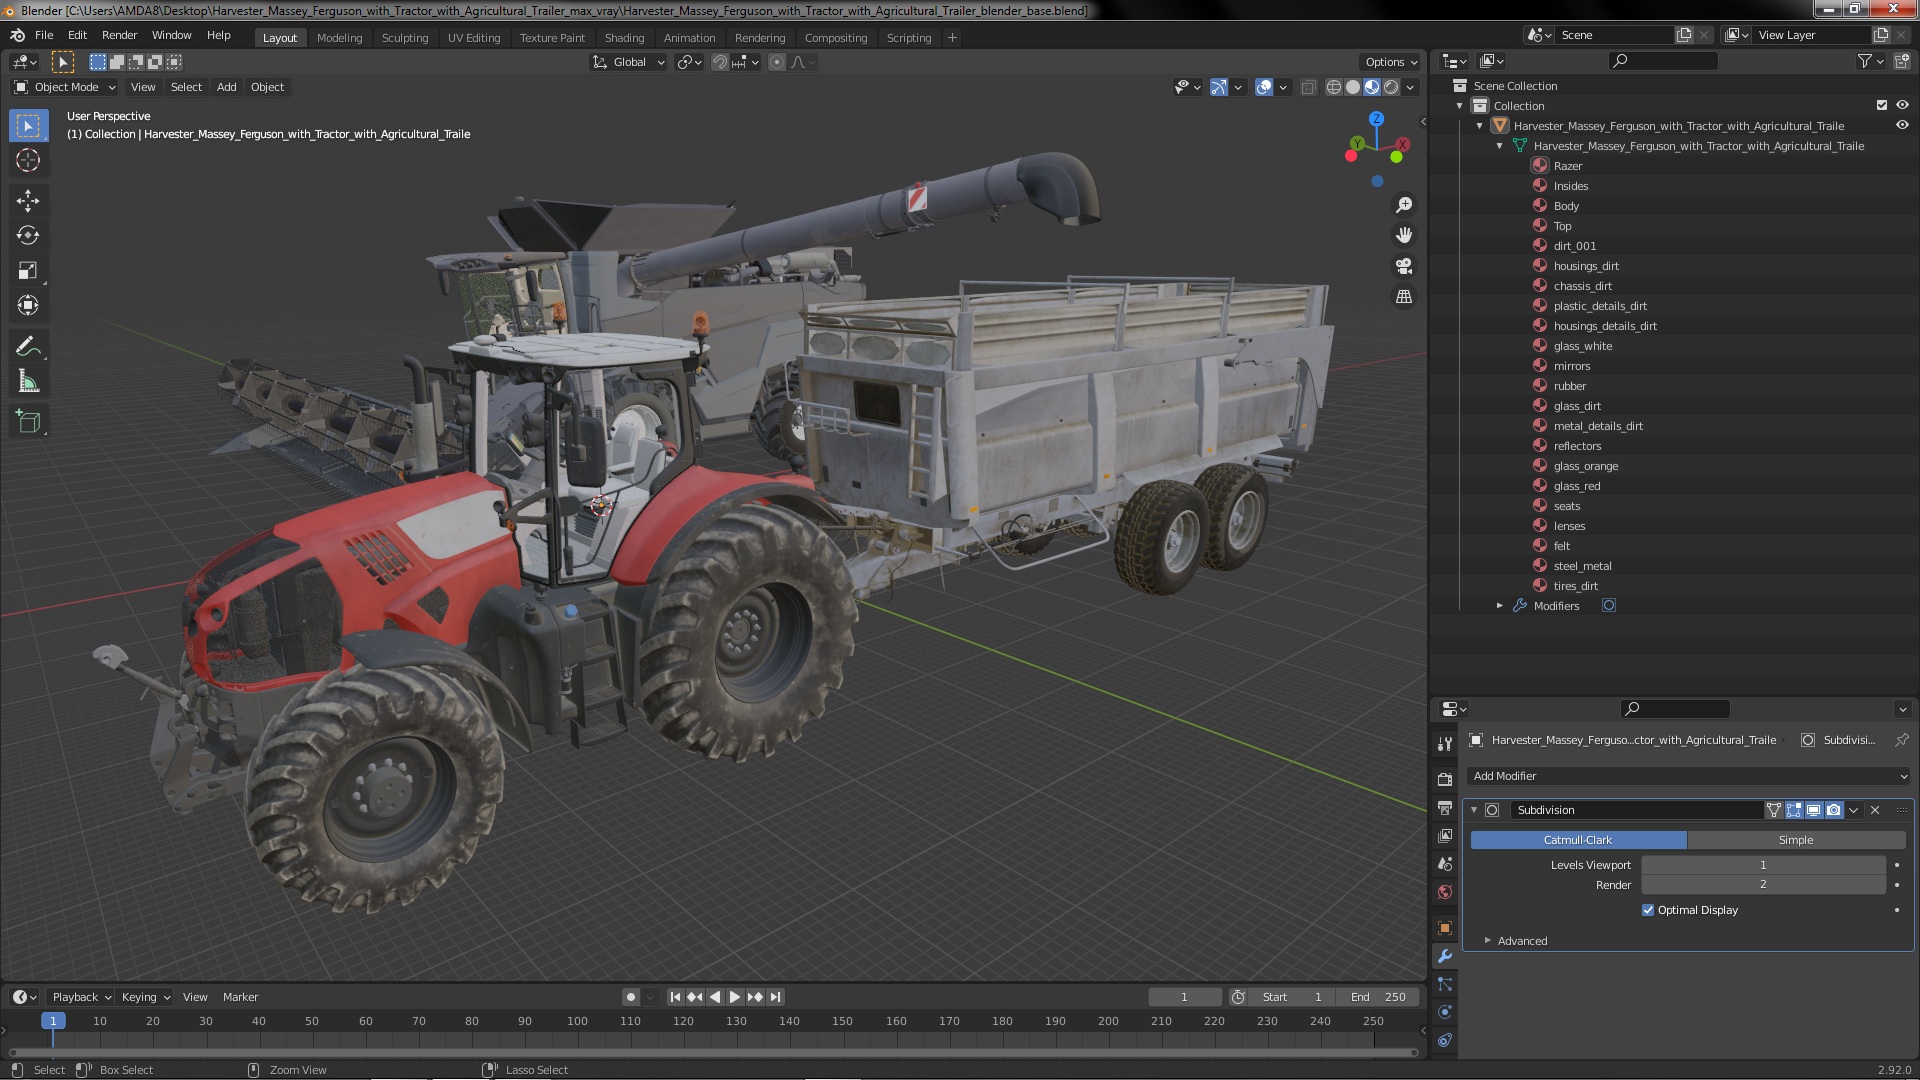This screenshot has width=1920, height=1080.
Task: Select Catmull-Clark subdivision type
Action: click(x=1578, y=840)
